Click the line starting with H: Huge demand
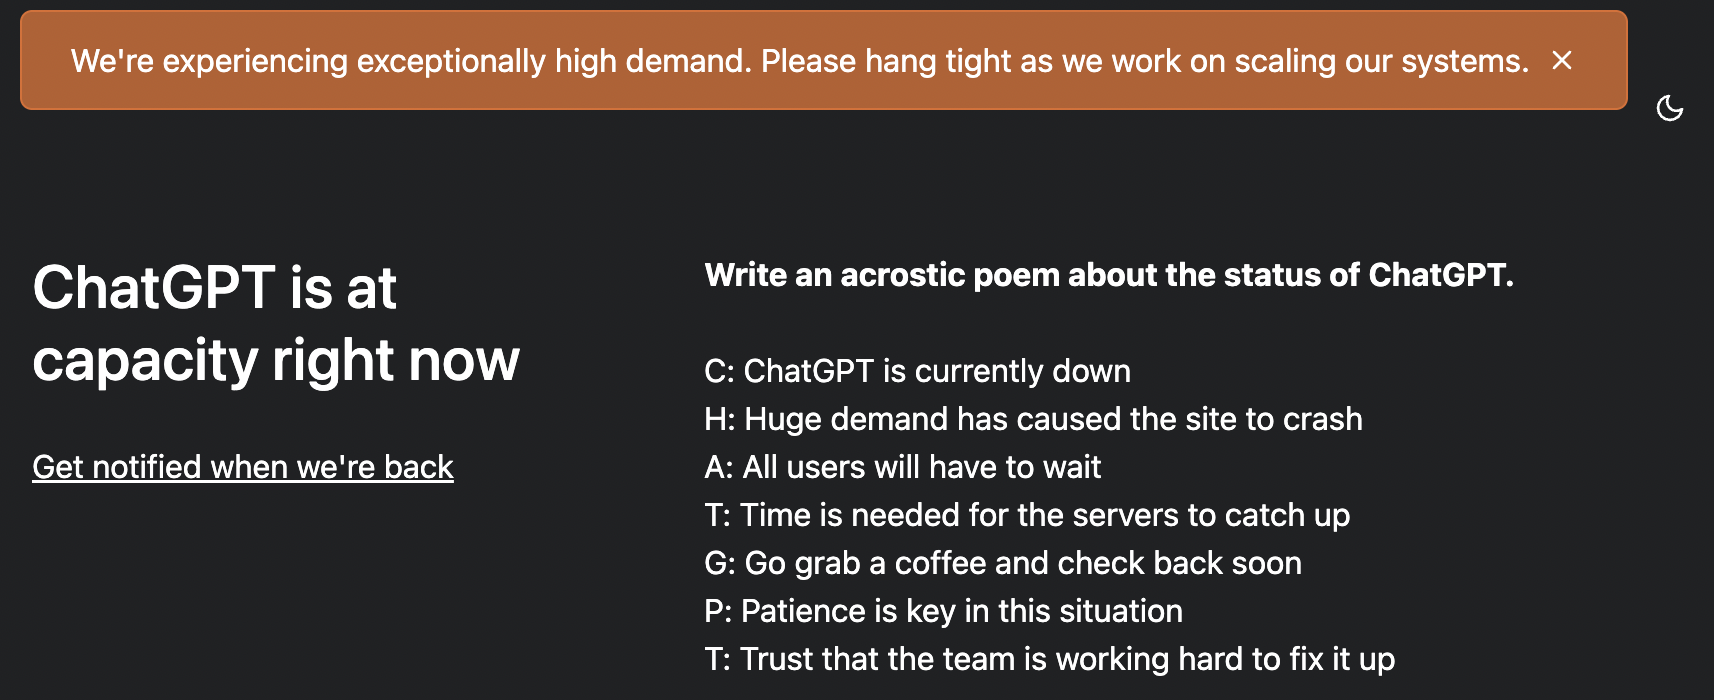Screen dimensions: 1714x700 point(1034,419)
